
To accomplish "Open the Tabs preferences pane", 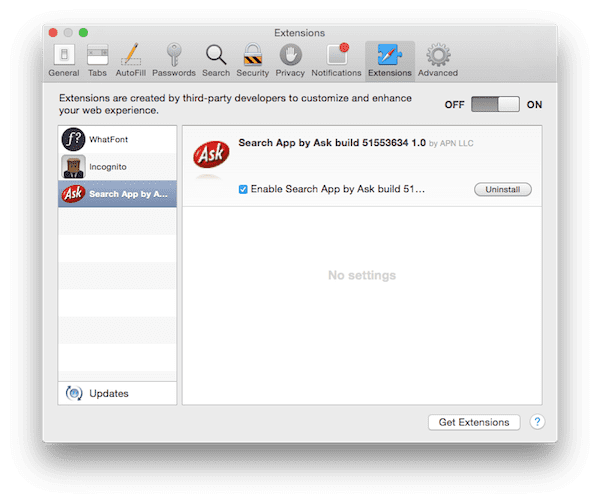I will coord(98,59).
